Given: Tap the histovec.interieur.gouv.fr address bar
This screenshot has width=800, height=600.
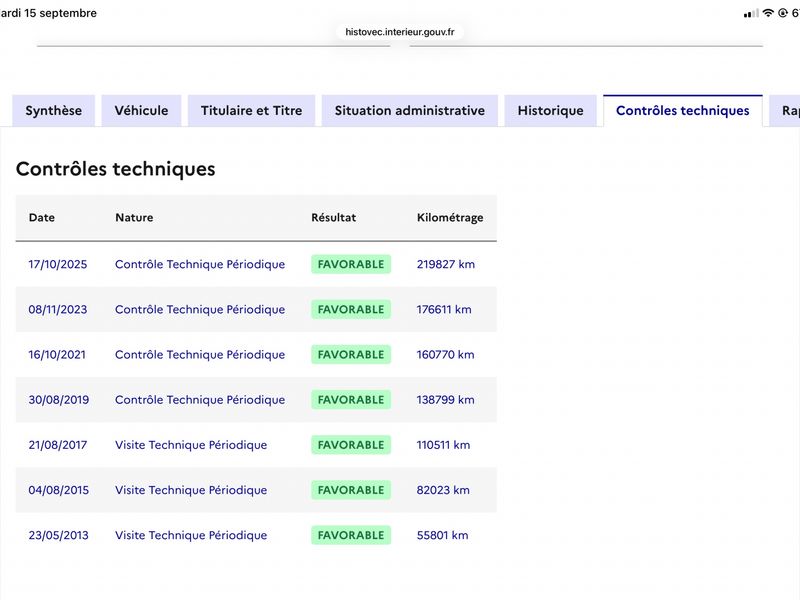Looking at the screenshot, I should point(399,32).
